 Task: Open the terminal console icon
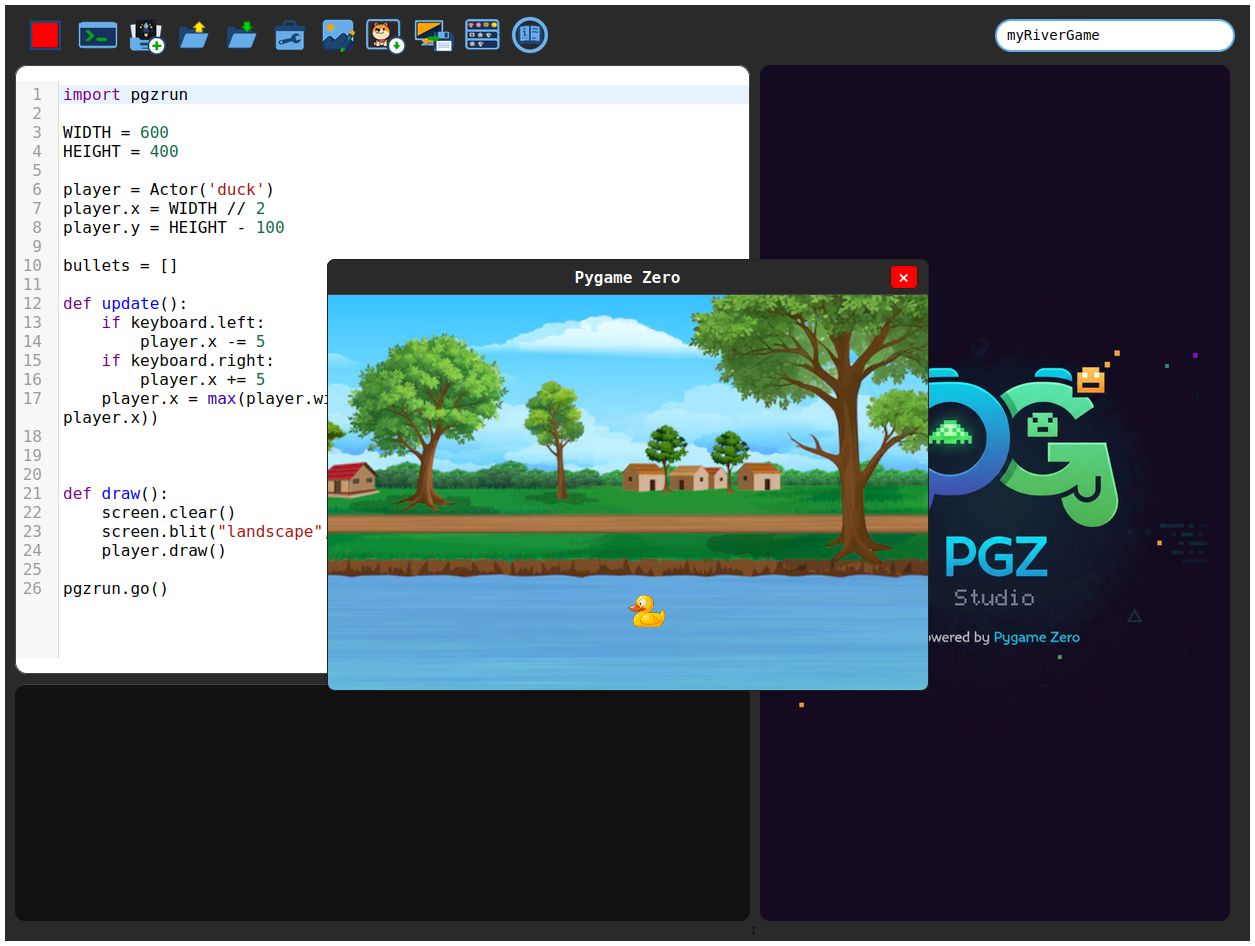96,36
